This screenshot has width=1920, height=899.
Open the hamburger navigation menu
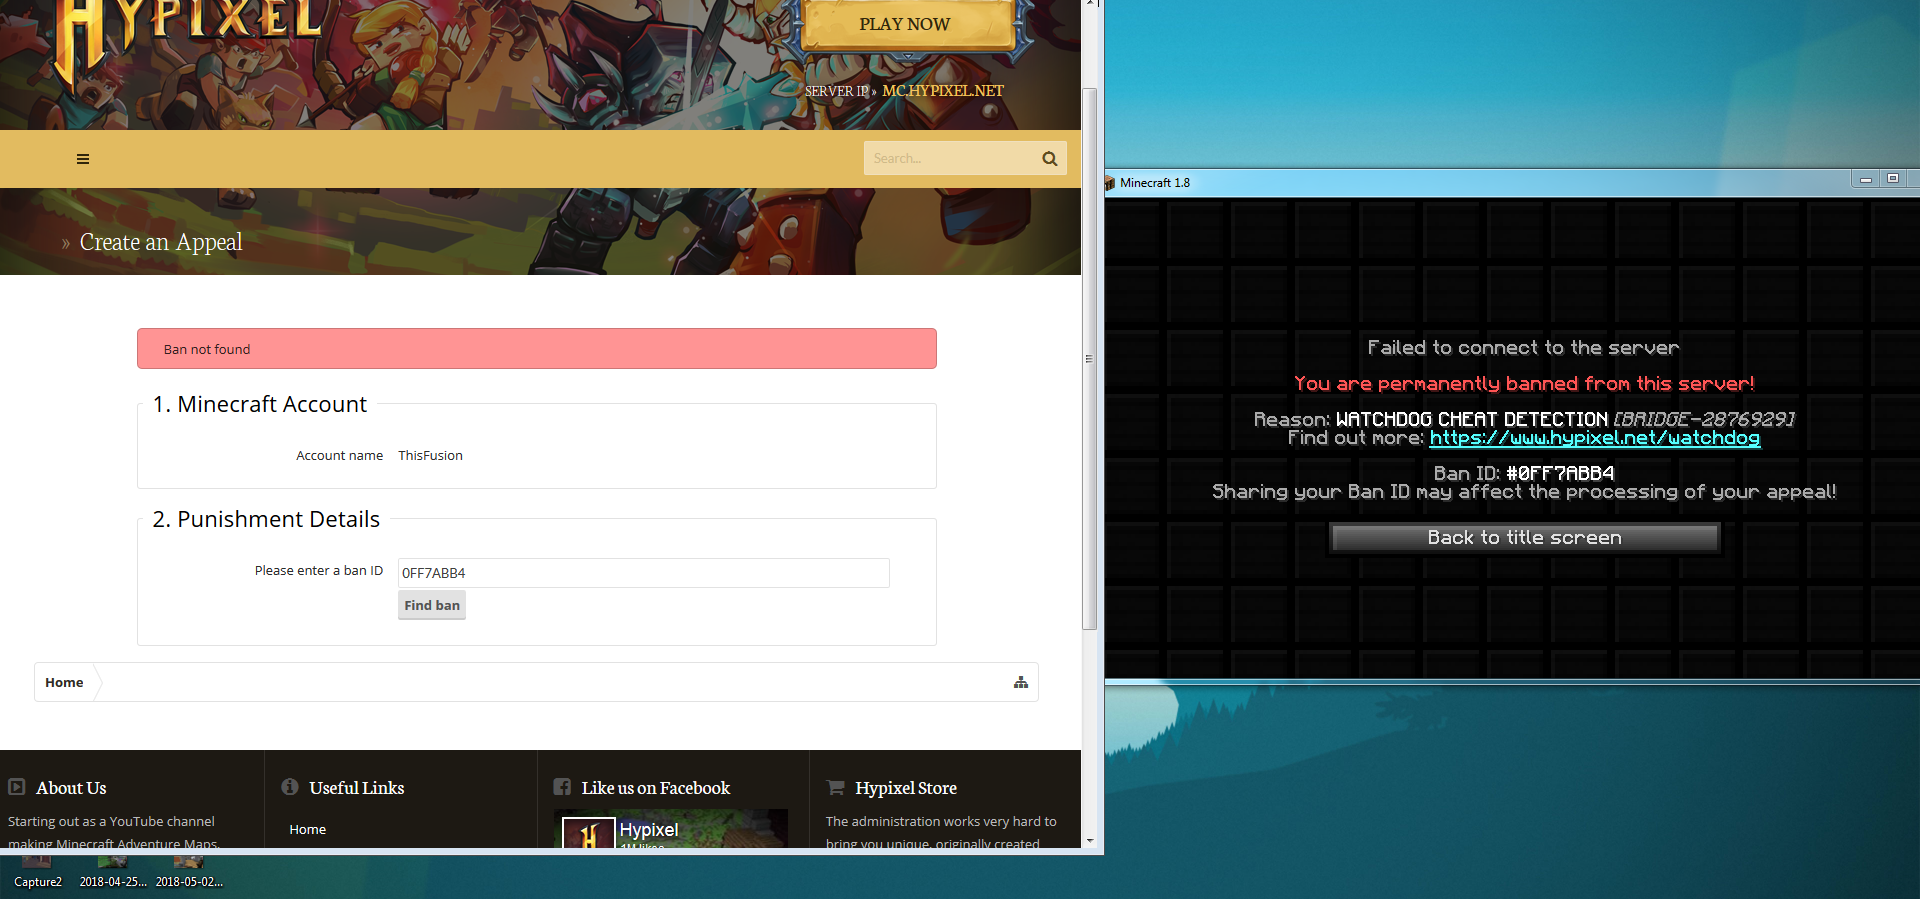[x=83, y=159]
